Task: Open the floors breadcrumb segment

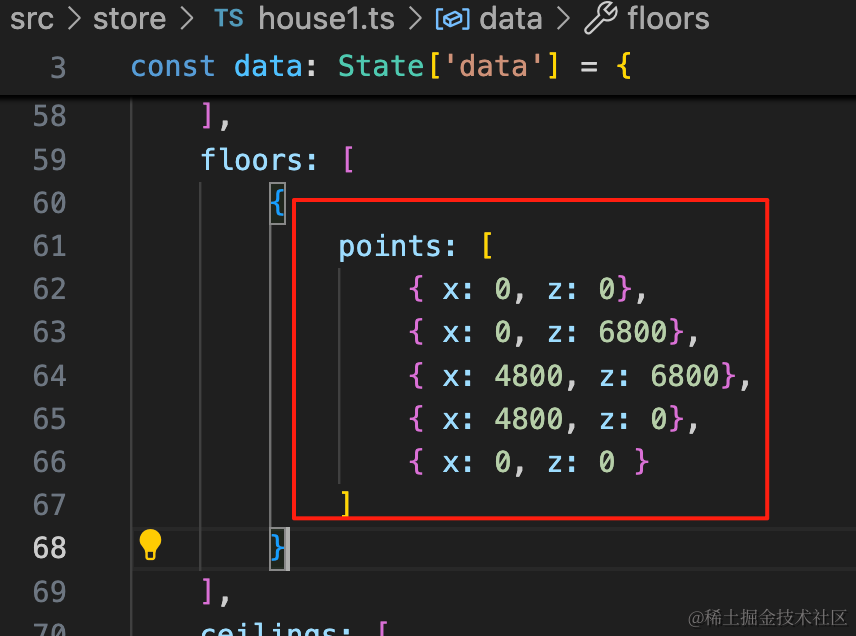Action: 668,19
